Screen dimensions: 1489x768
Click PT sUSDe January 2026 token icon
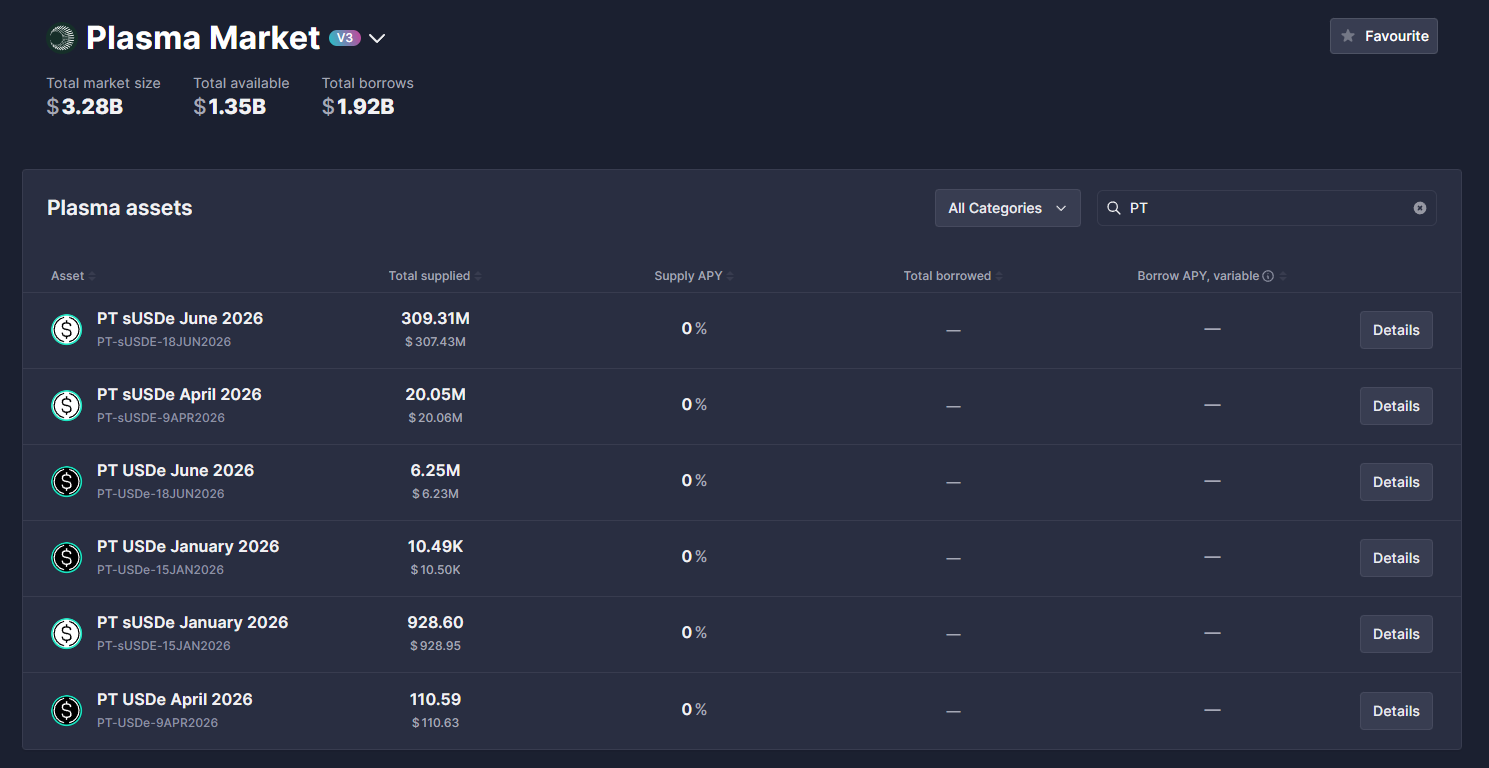pos(67,634)
